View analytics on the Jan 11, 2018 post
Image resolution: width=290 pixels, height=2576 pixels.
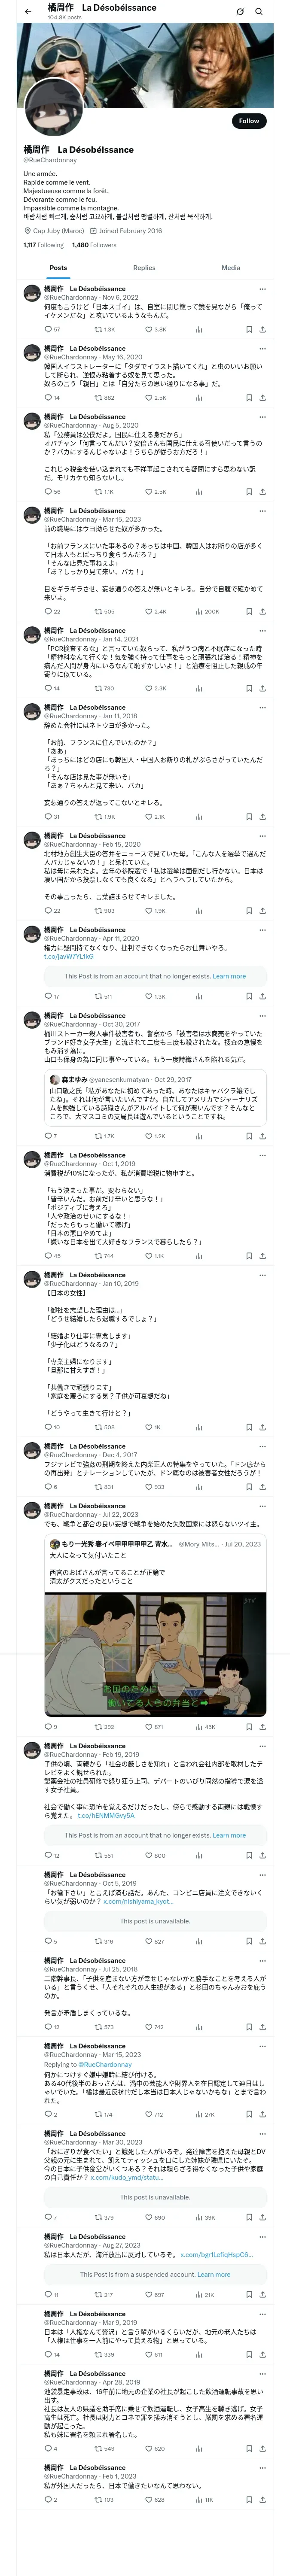click(199, 817)
